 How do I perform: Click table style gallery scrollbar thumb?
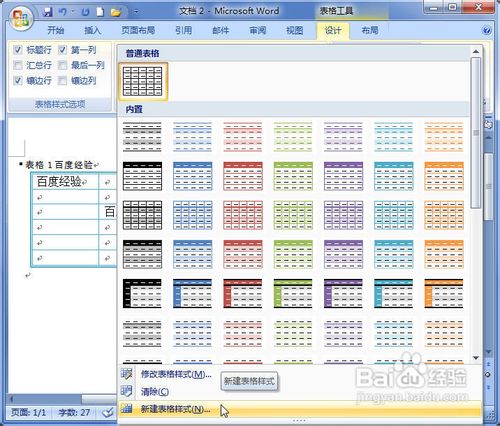pyautogui.click(x=476, y=133)
